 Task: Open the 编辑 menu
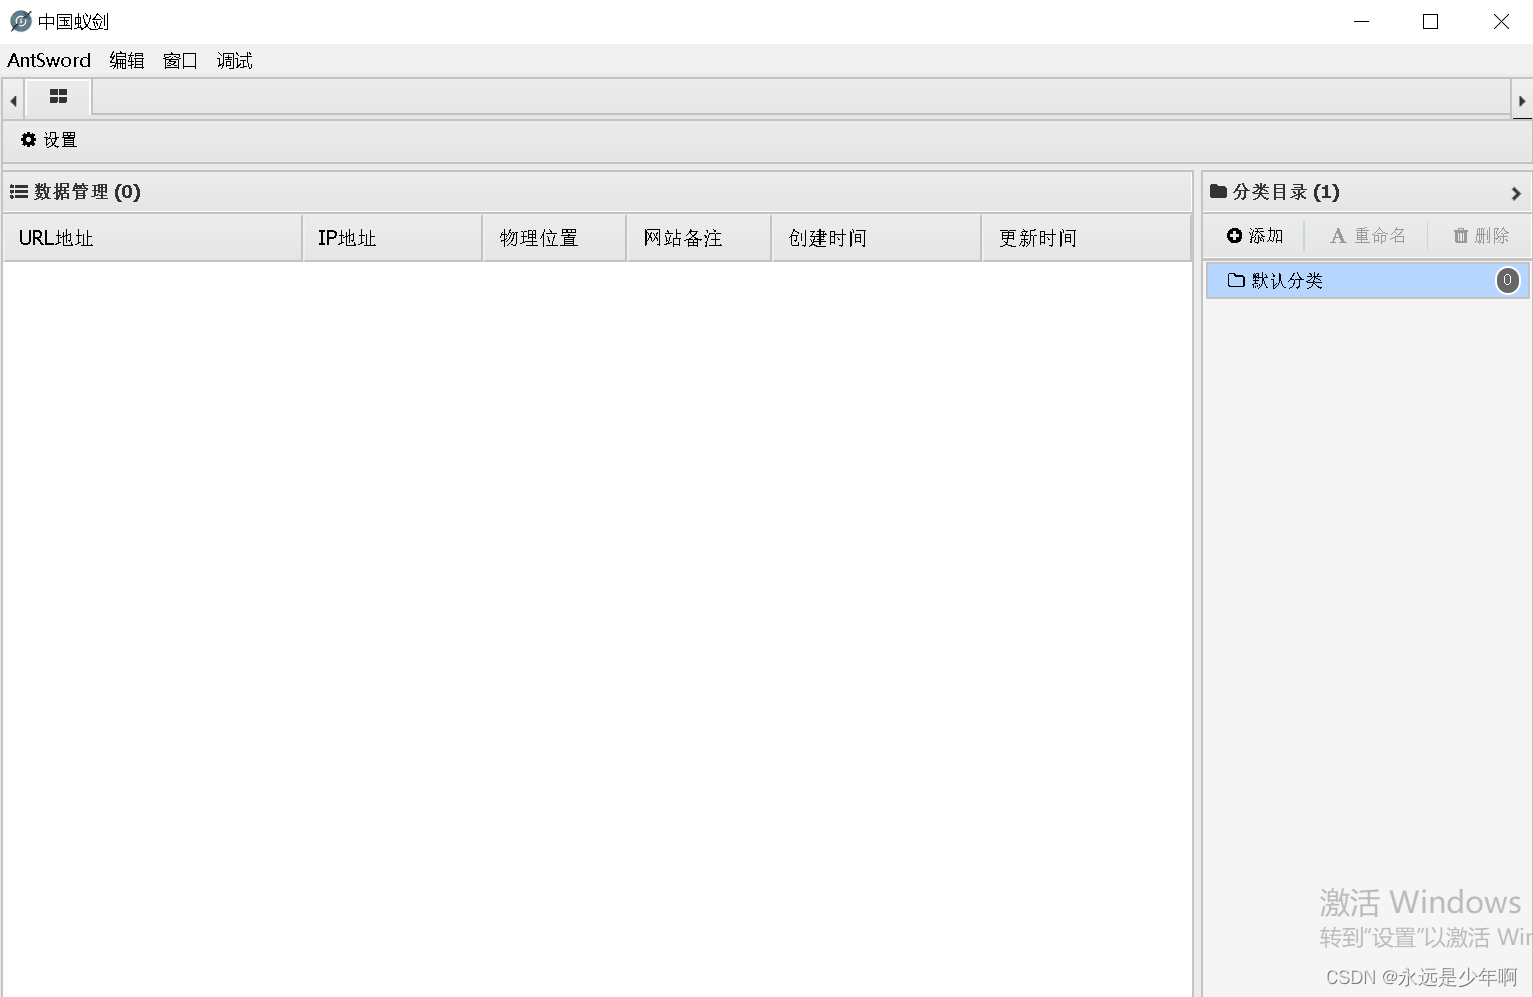click(x=127, y=60)
